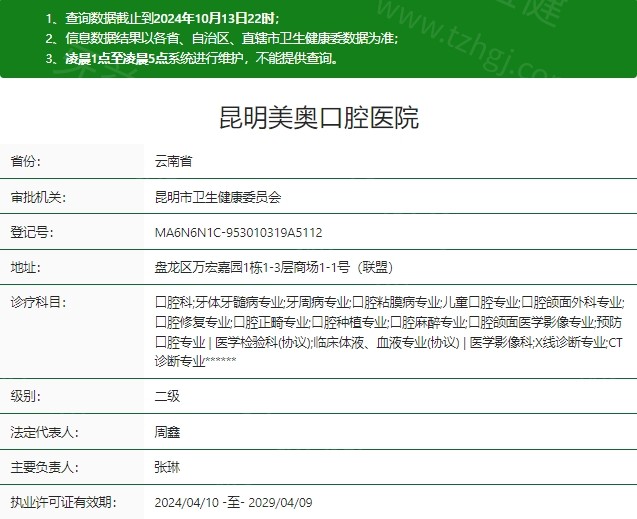
Task: Click the 主要负责人 label
Action: [x=45, y=467]
